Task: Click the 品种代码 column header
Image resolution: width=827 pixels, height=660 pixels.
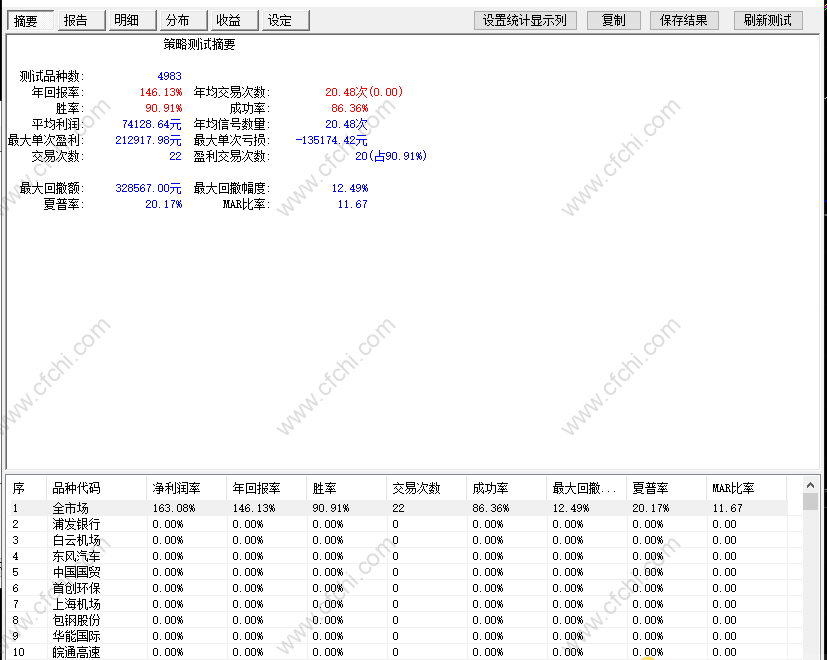Action: tap(96, 489)
